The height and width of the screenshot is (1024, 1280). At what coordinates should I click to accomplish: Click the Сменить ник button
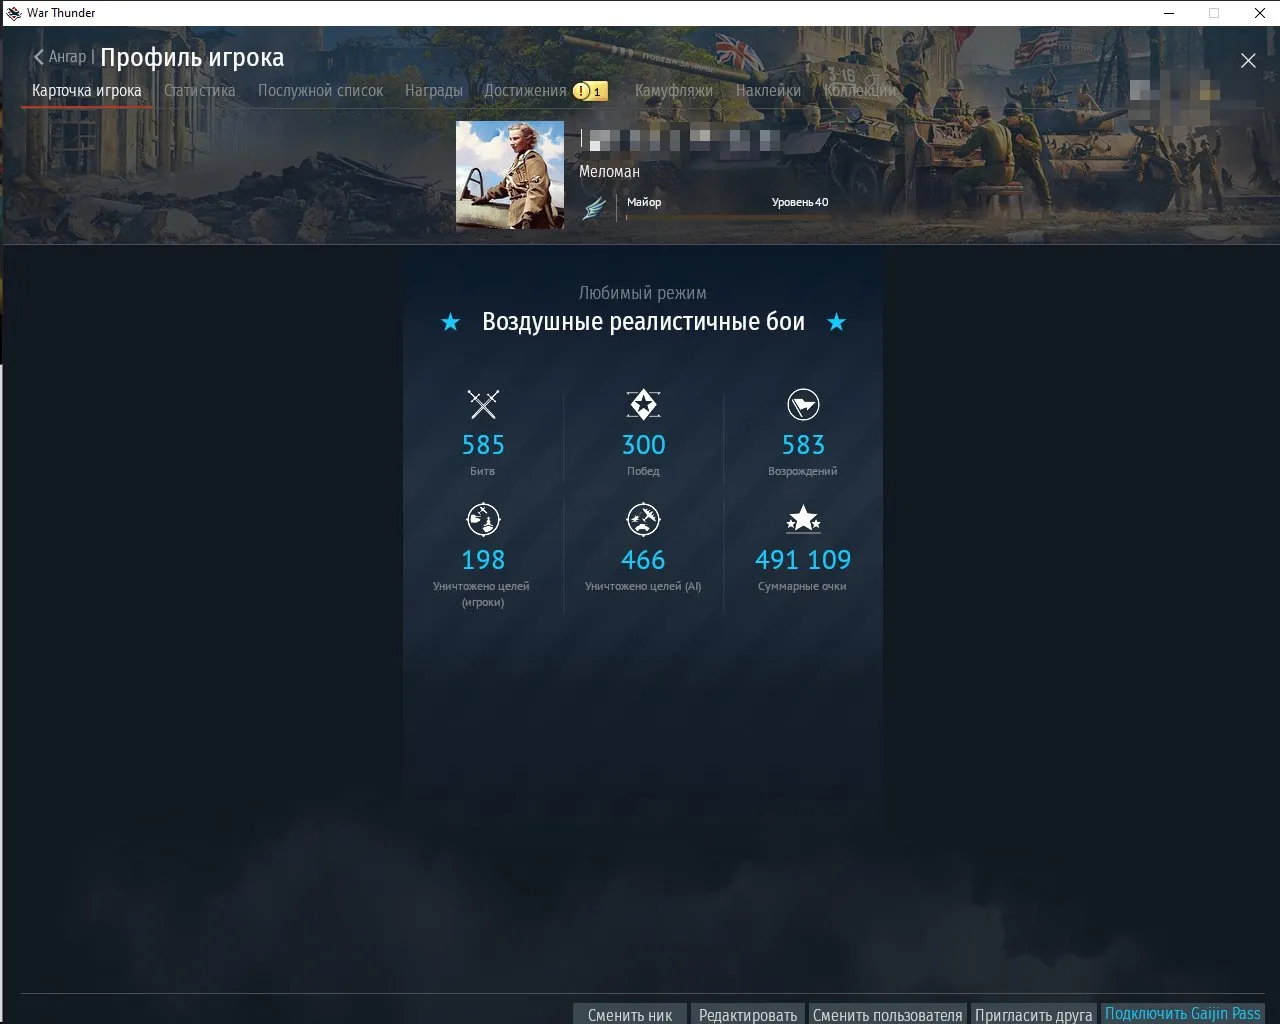(630, 1014)
